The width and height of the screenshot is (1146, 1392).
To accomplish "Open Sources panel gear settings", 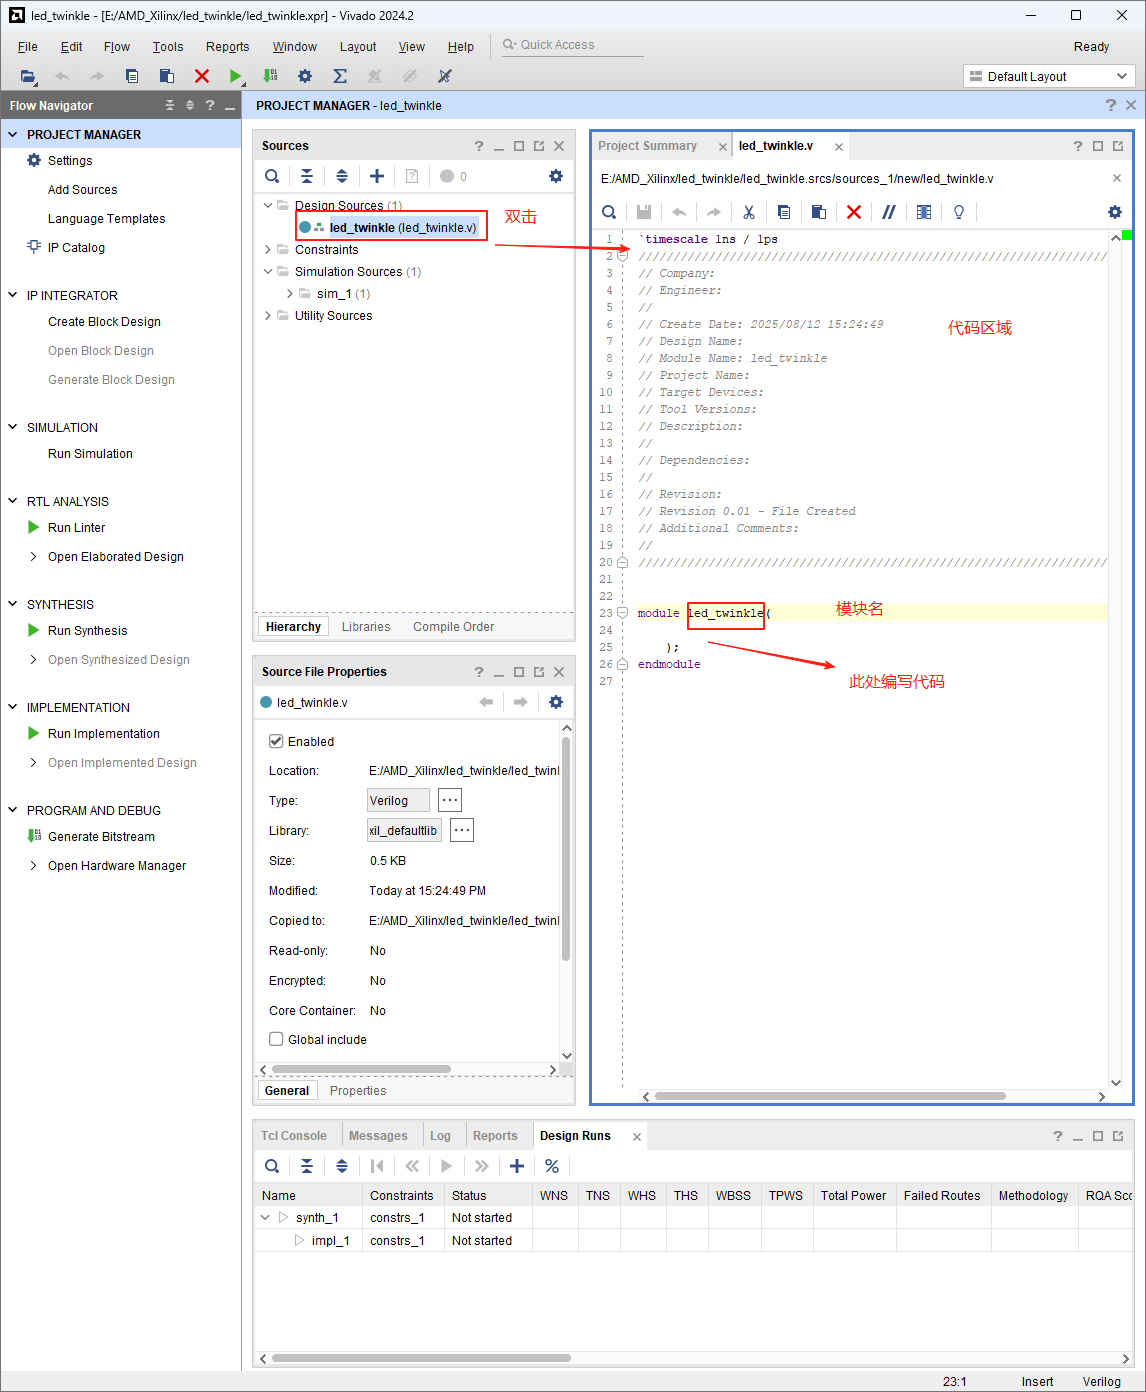I will pos(556,176).
